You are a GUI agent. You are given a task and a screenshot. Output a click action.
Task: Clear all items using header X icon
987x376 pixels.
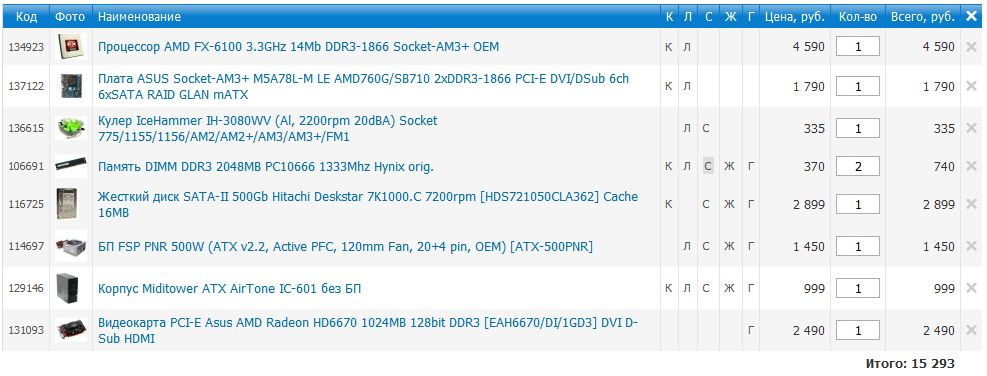pyautogui.click(x=971, y=16)
